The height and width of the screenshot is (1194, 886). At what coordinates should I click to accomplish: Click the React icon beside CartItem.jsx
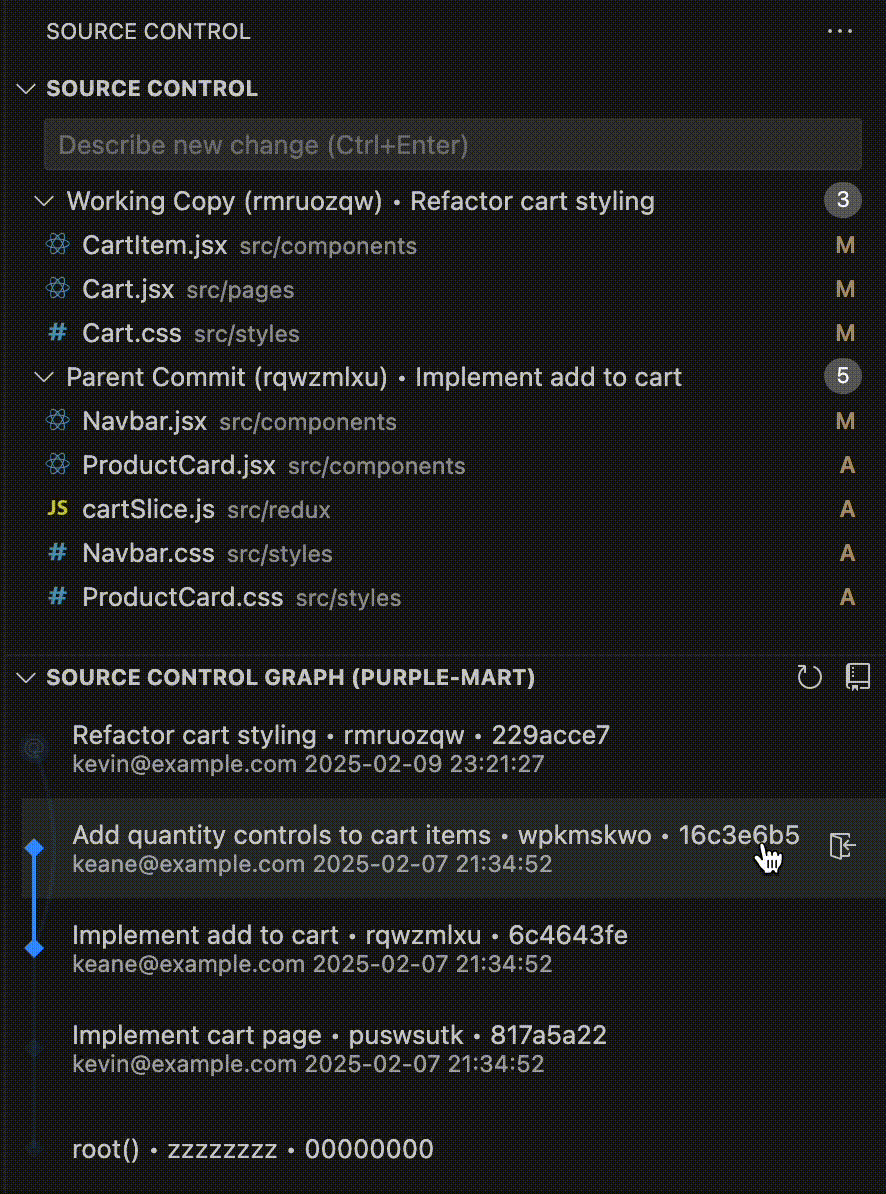point(58,245)
